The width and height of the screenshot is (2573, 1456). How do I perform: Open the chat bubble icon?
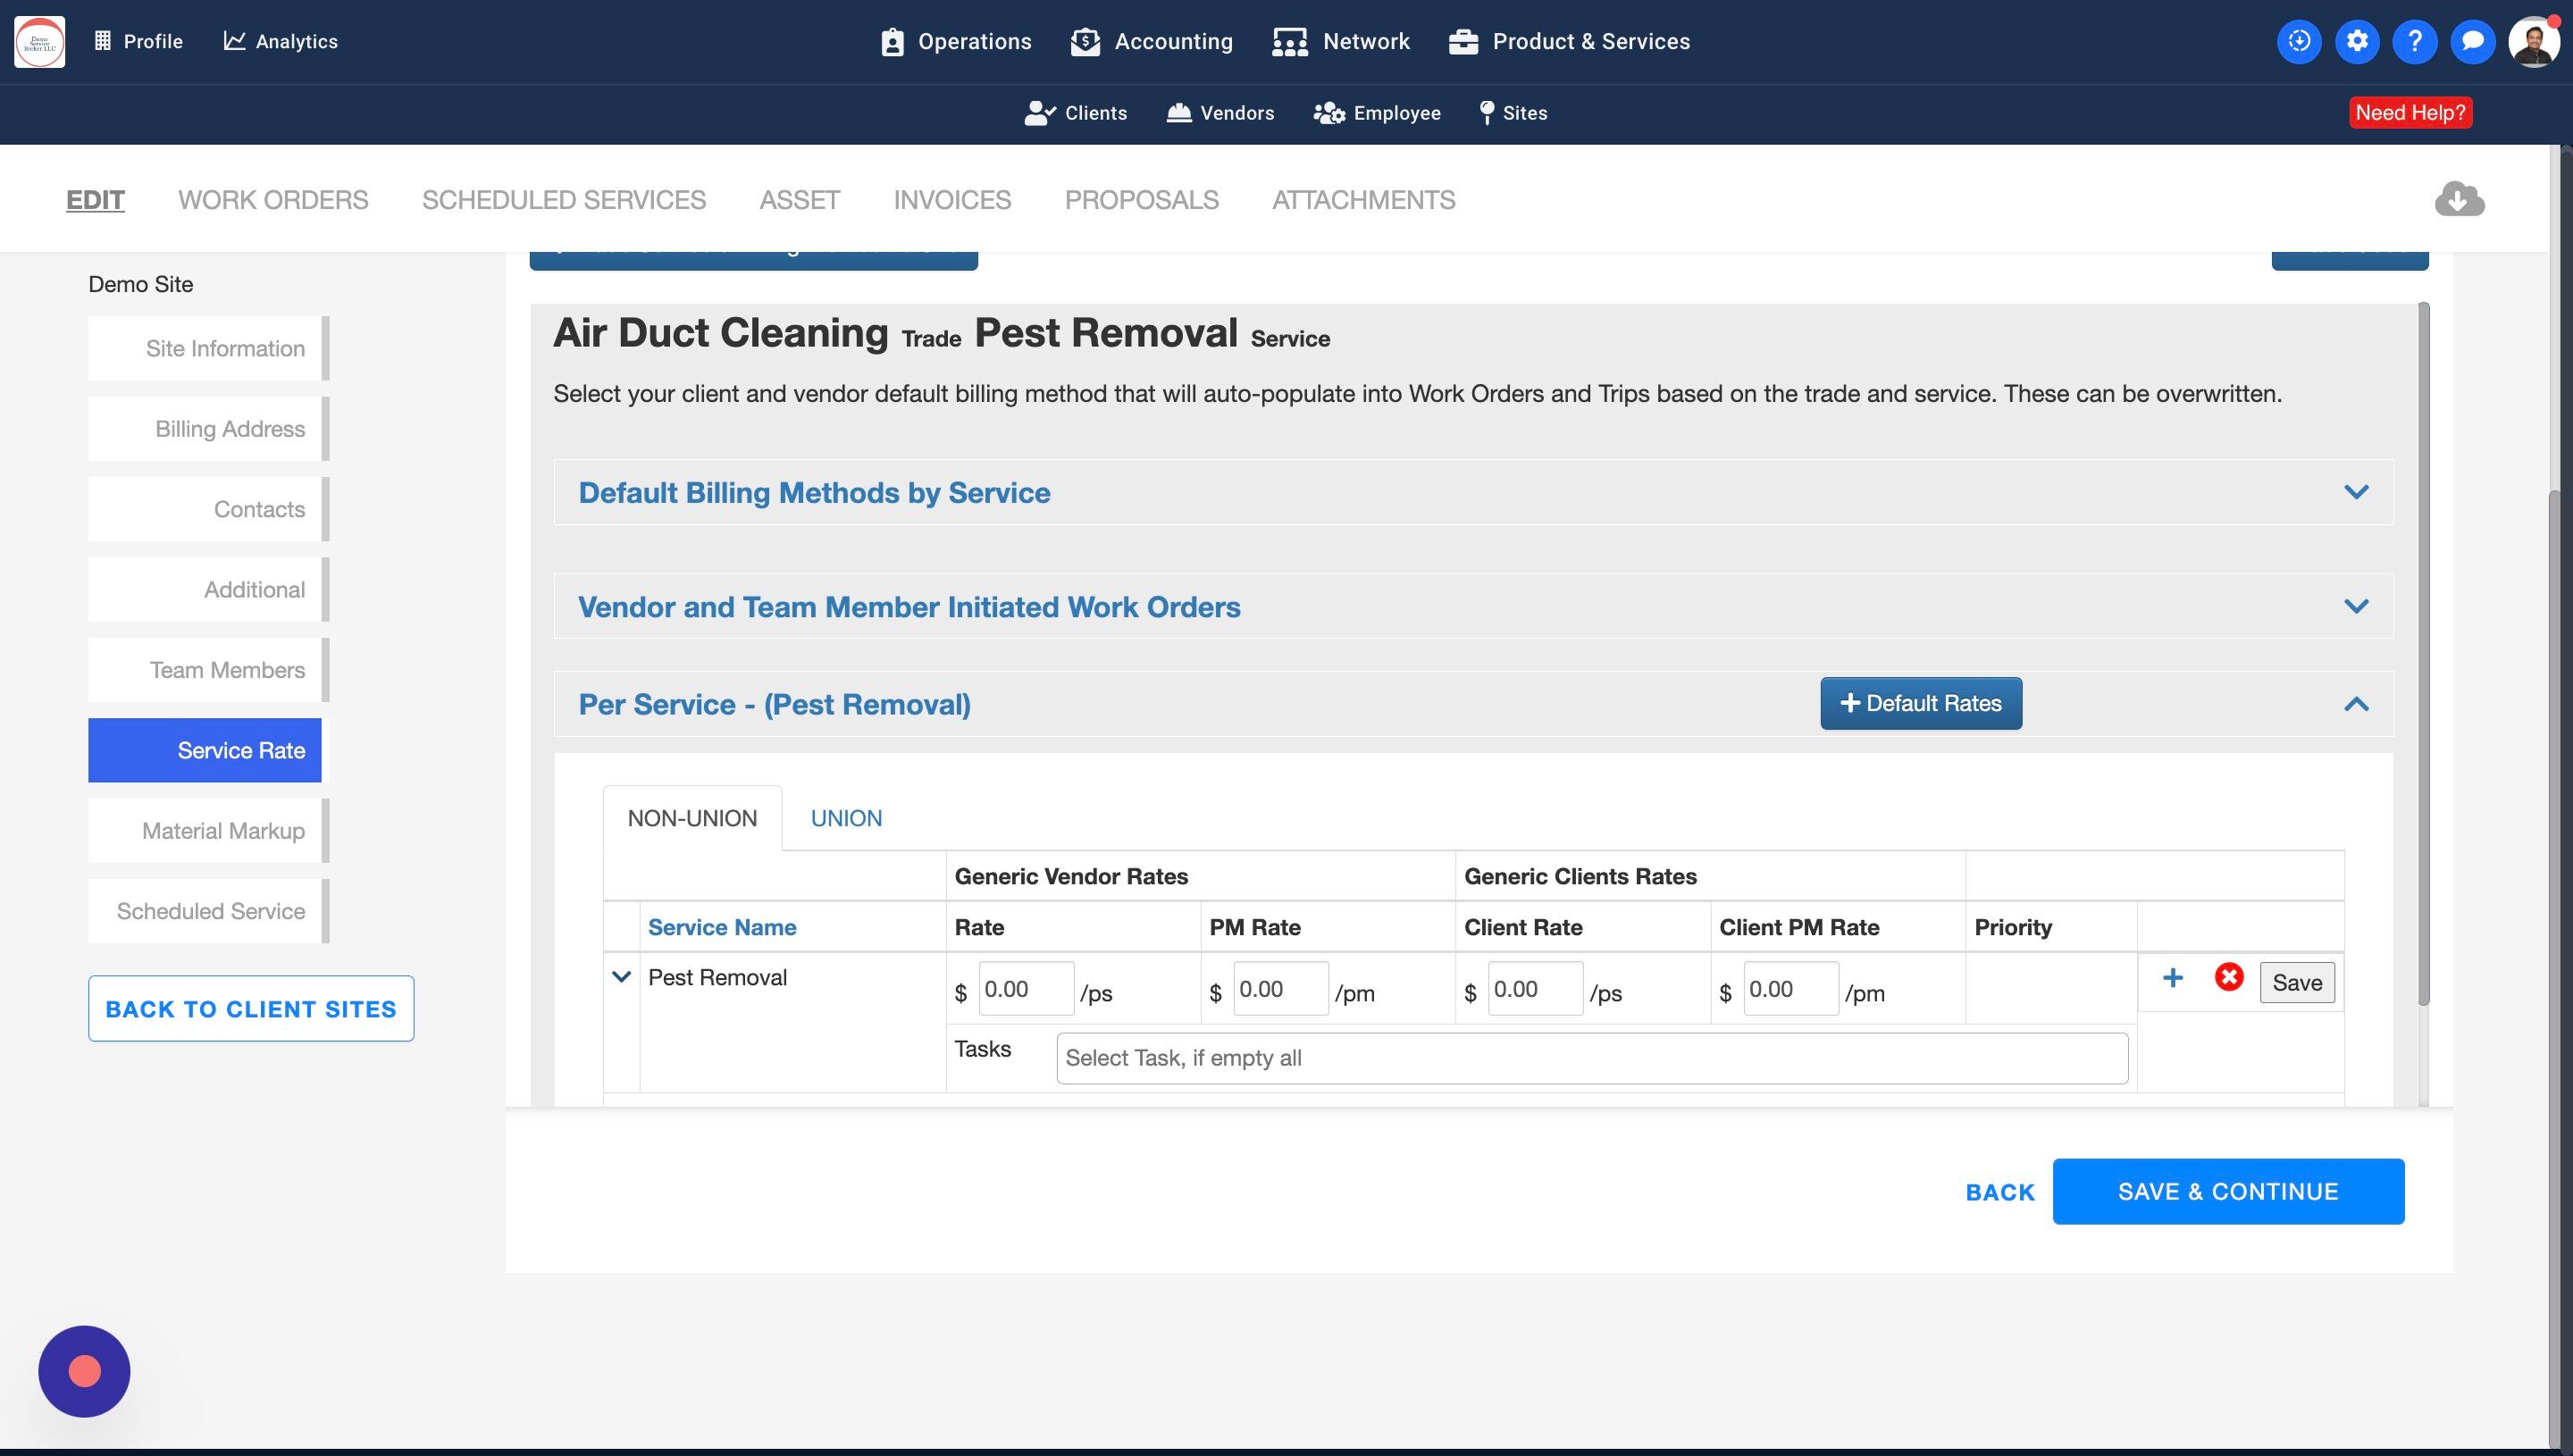click(x=2472, y=41)
